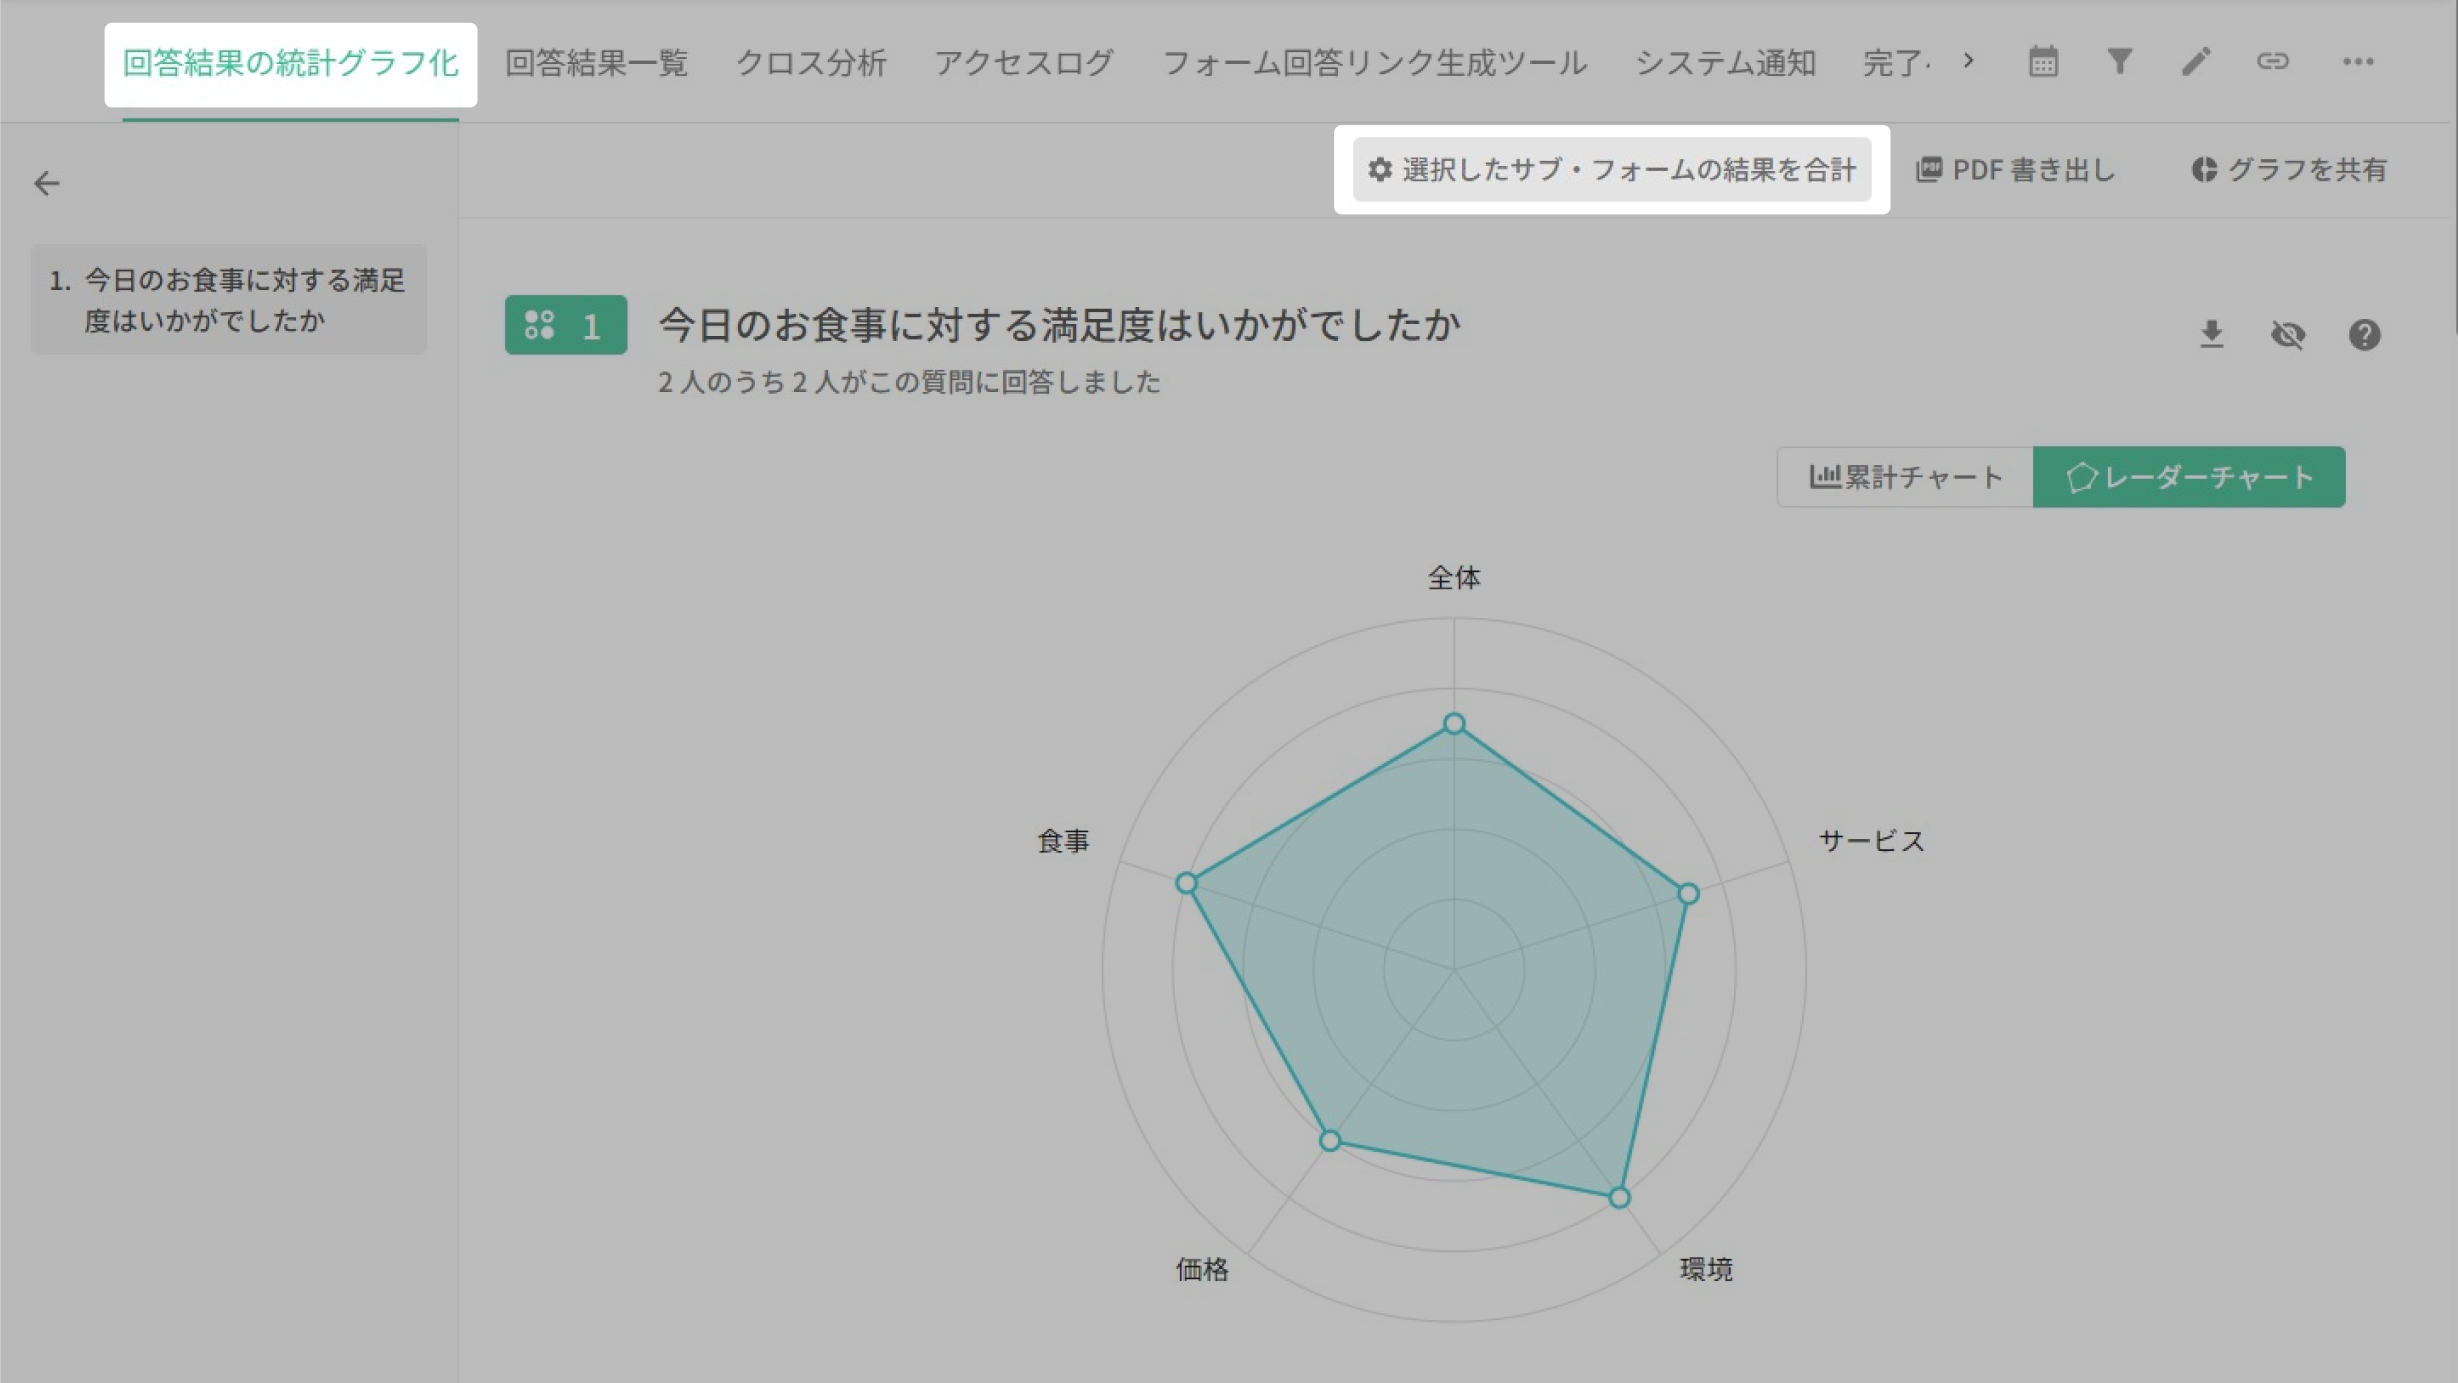Click the pencil edit icon
This screenshot has width=2458, height=1383.
click(2196, 62)
